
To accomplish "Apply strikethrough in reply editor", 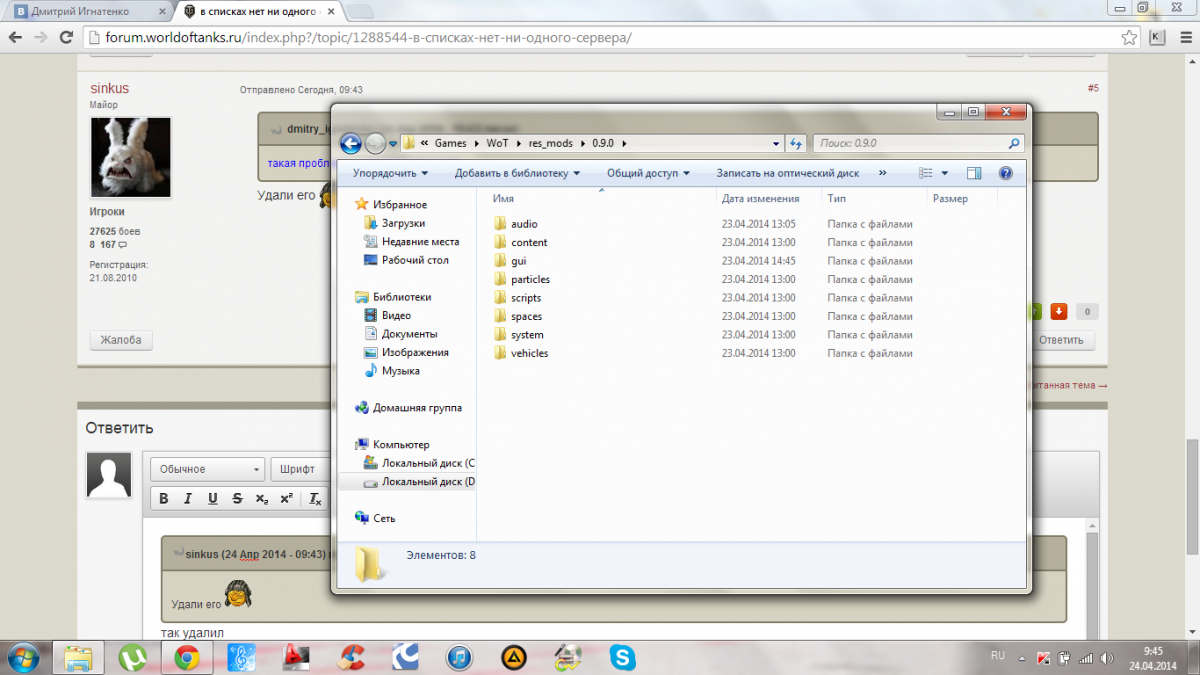I will [237, 499].
